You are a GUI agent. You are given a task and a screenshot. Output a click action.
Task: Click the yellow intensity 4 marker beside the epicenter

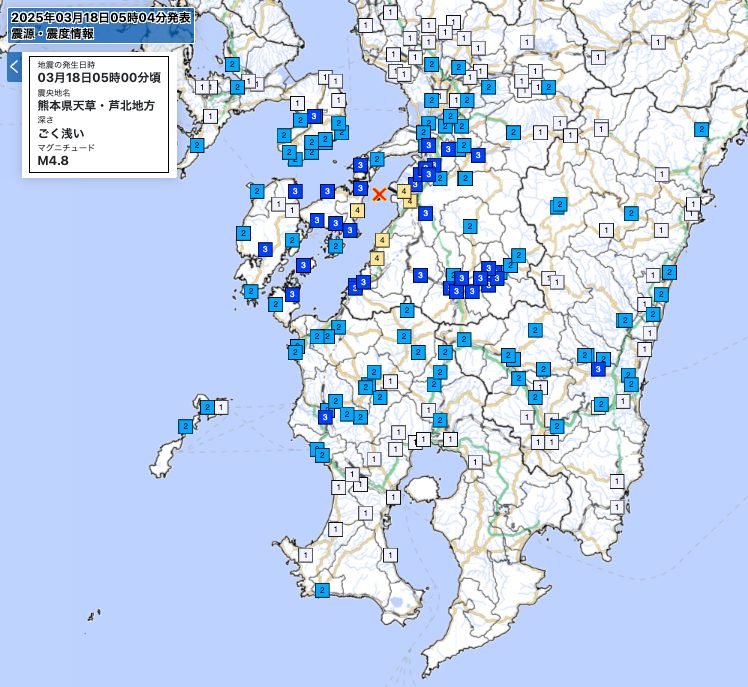click(403, 190)
